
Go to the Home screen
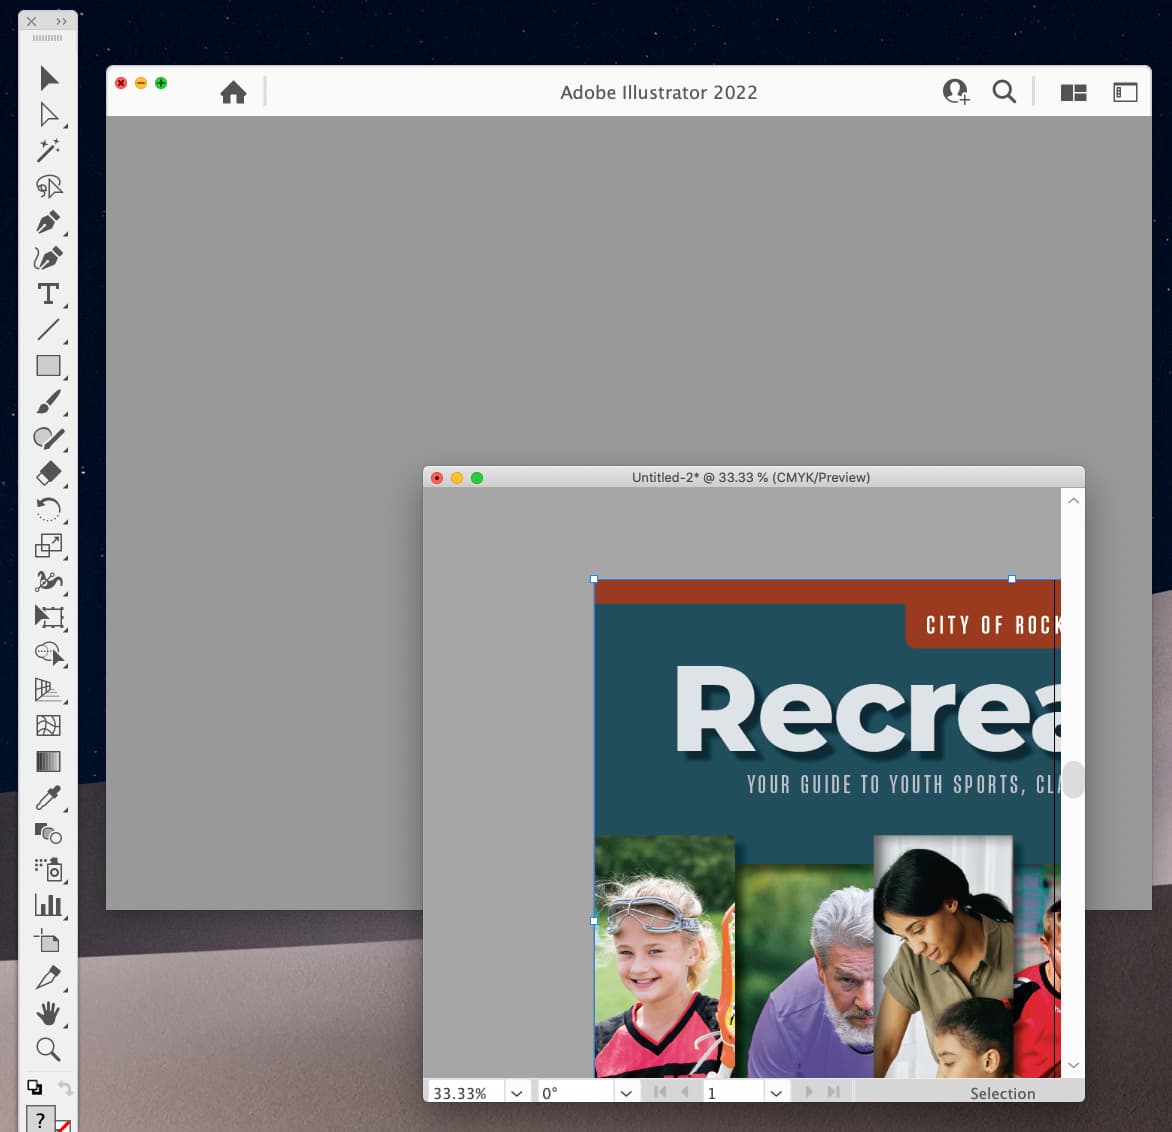[233, 92]
